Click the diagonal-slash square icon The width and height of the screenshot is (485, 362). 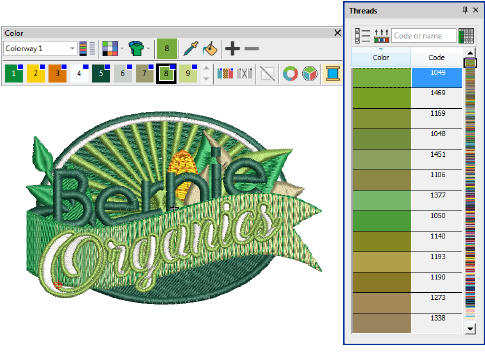click(x=268, y=73)
